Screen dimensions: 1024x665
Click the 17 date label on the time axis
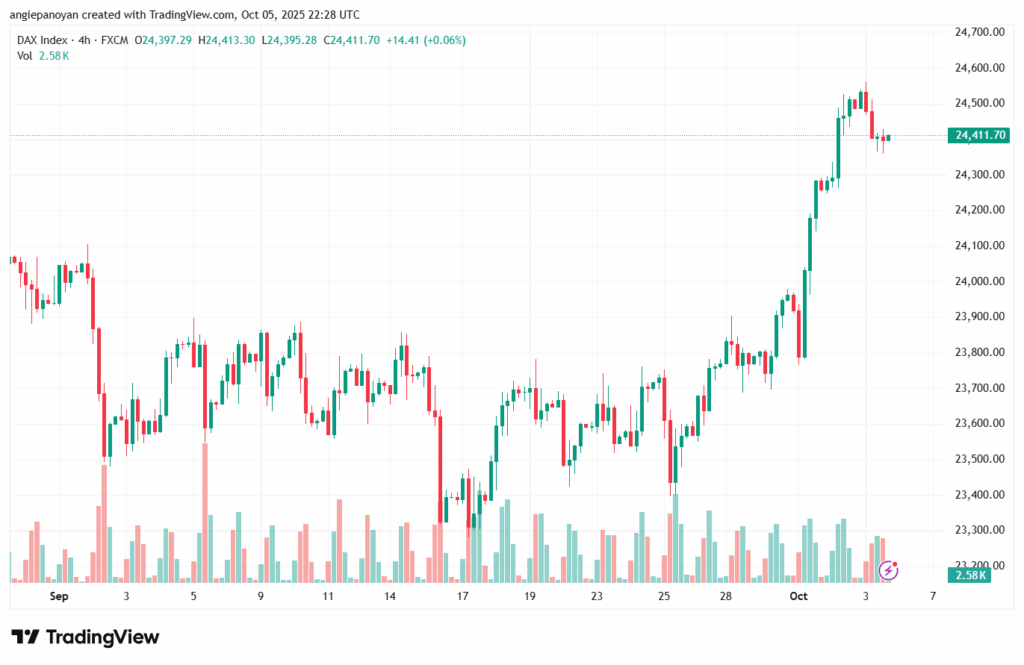pyautogui.click(x=463, y=596)
